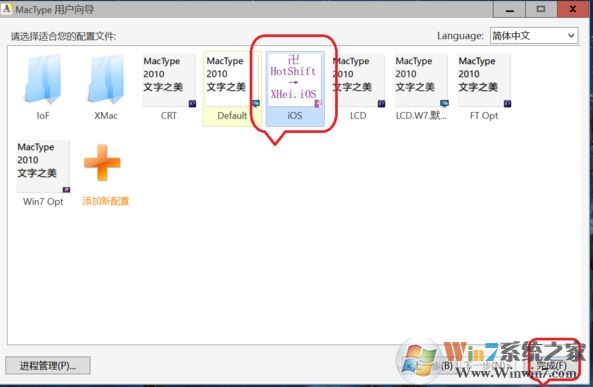Pick the LCD.W7 default profile

click(421, 87)
